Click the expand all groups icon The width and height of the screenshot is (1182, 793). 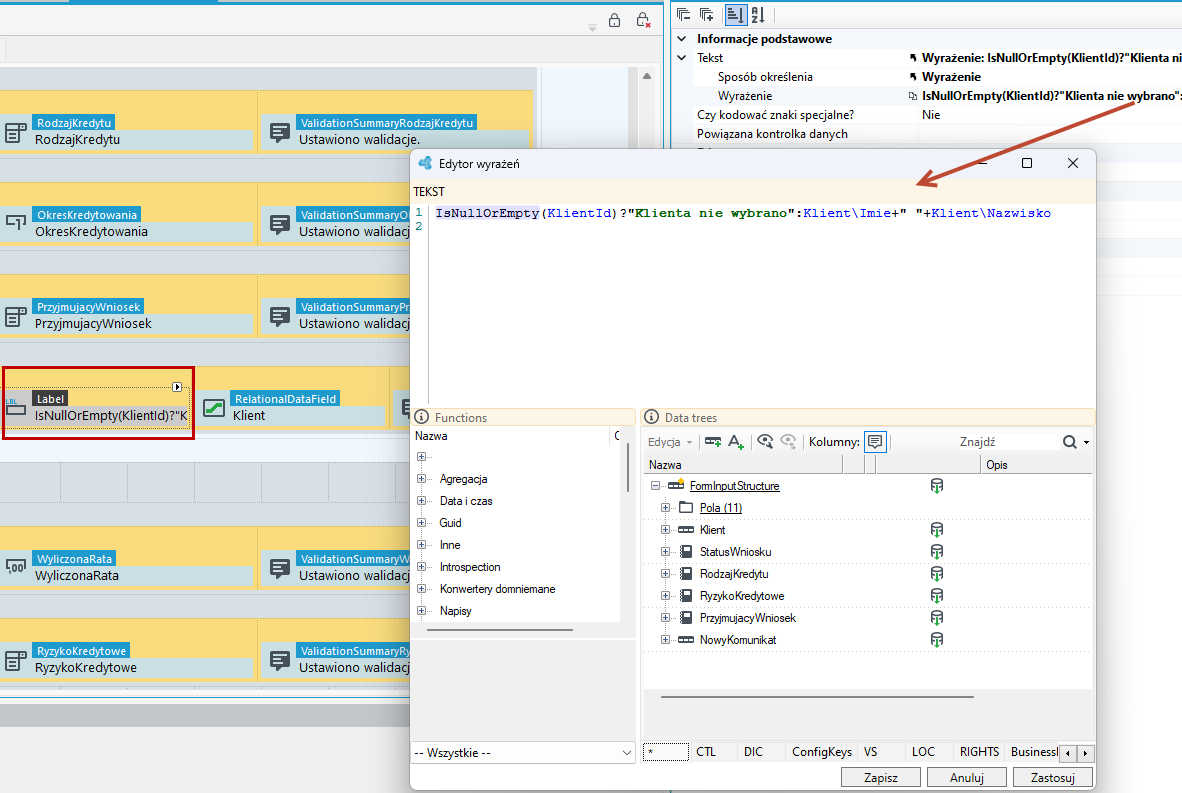pos(706,14)
